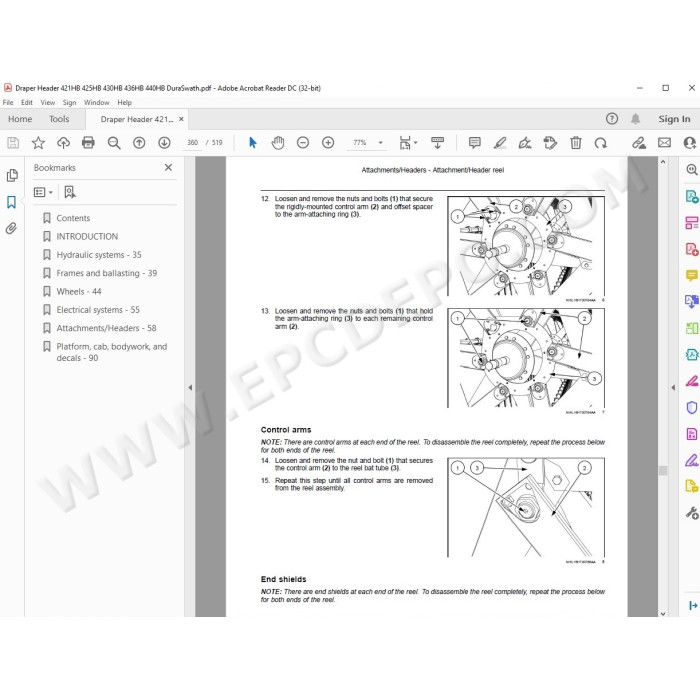The image size is (700, 700).
Task: Open search magnifier in right sidebar
Action: tap(692, 170)
